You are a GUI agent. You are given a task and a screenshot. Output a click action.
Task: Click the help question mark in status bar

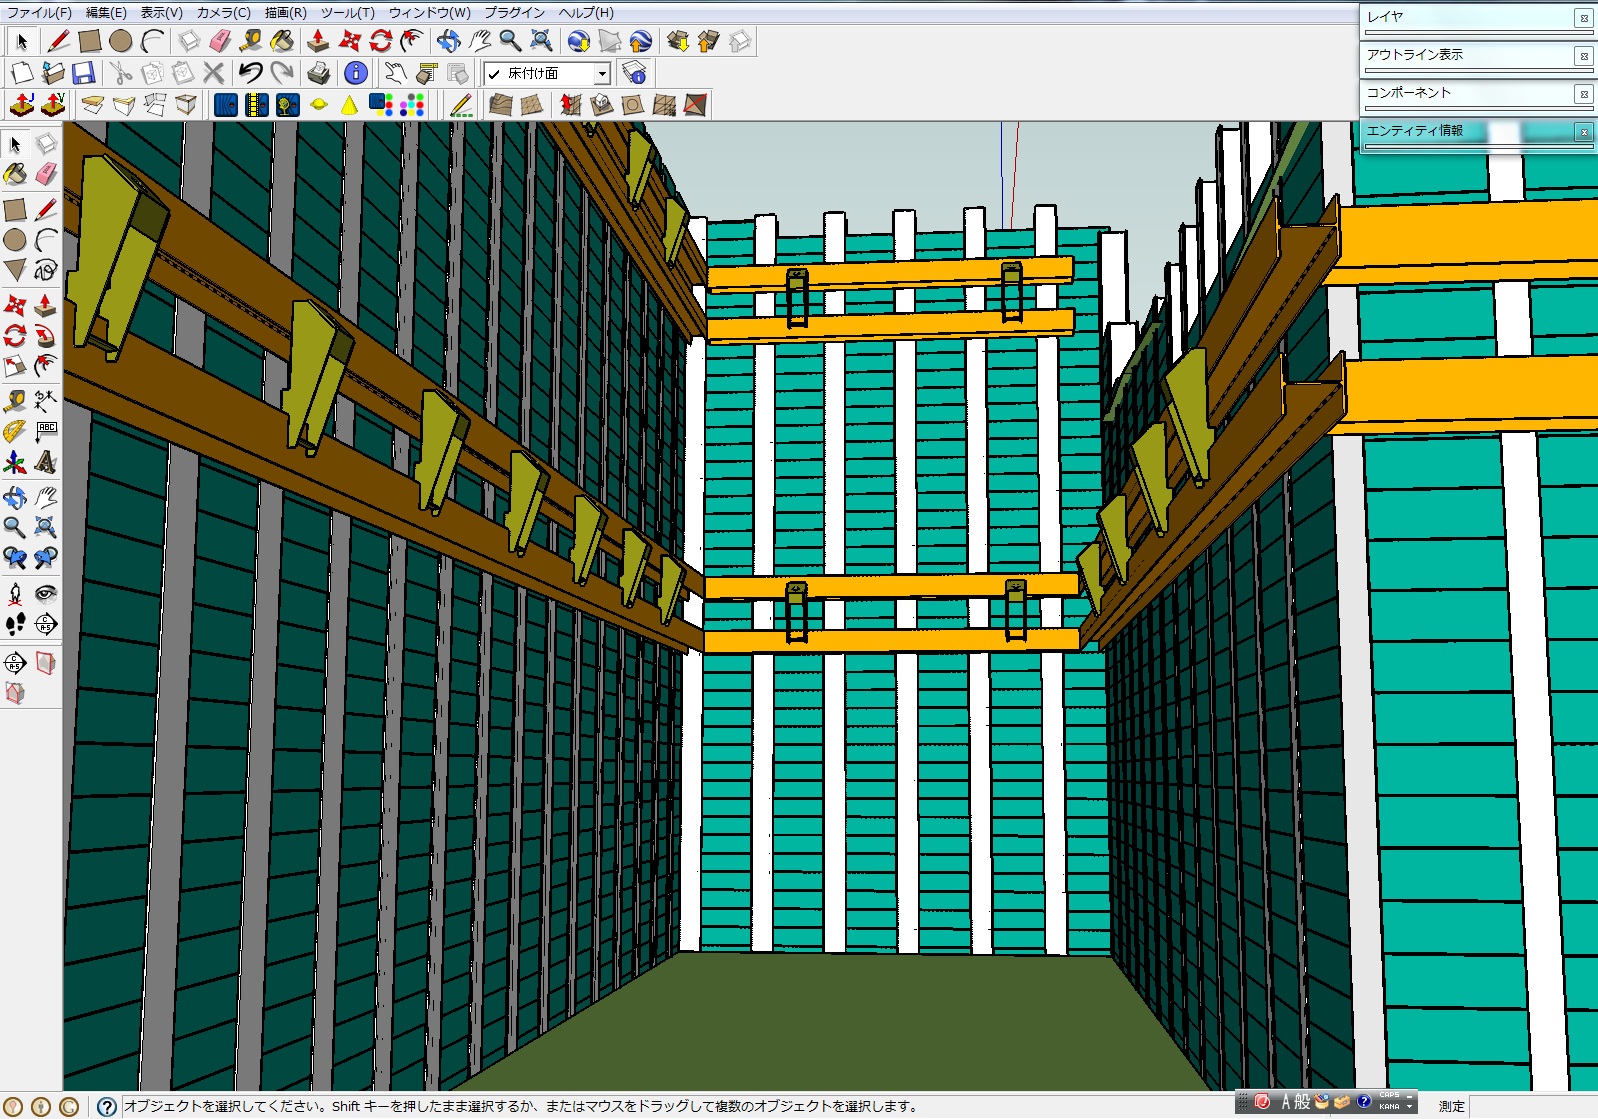click(x=107, y=1106)
